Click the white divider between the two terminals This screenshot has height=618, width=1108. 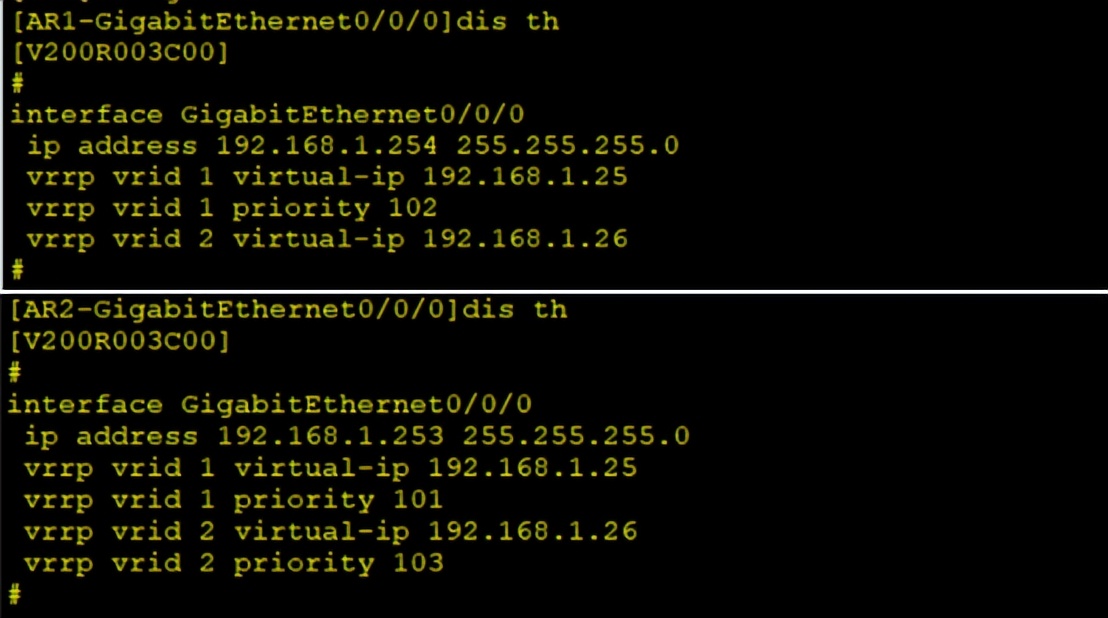click(x=554, y=290)
